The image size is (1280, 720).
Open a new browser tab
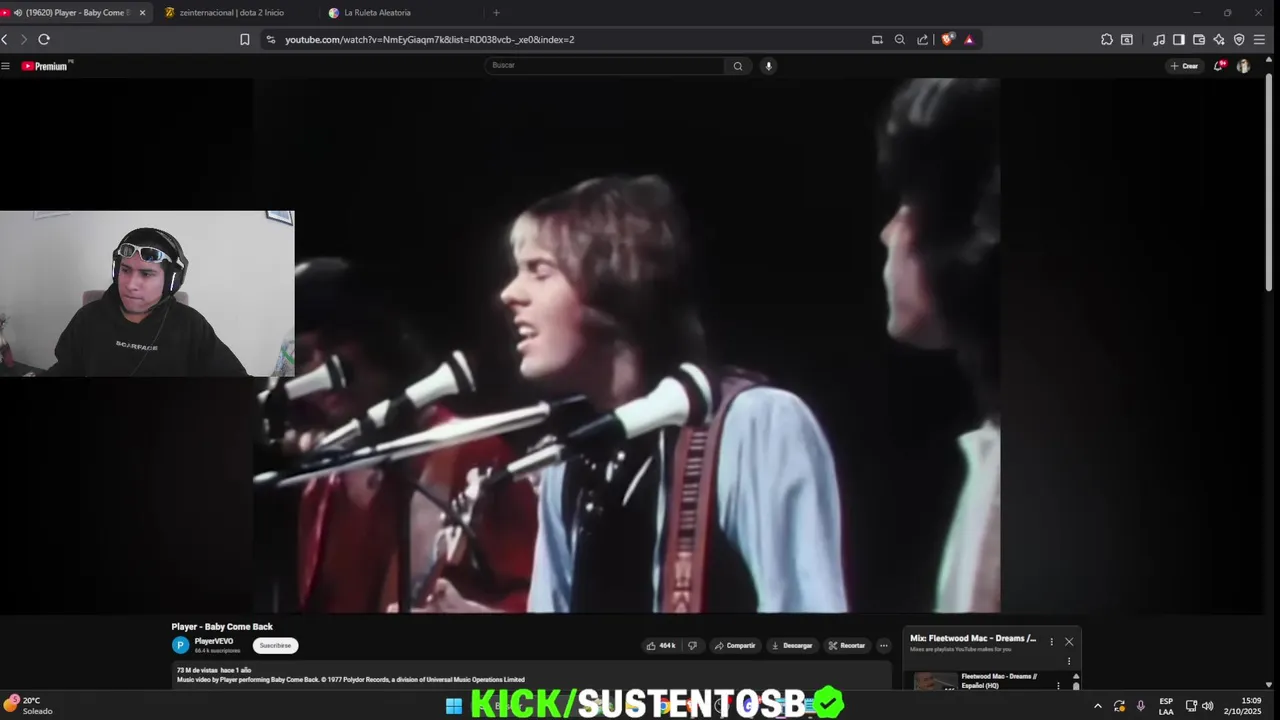click(x=496, y=13)
